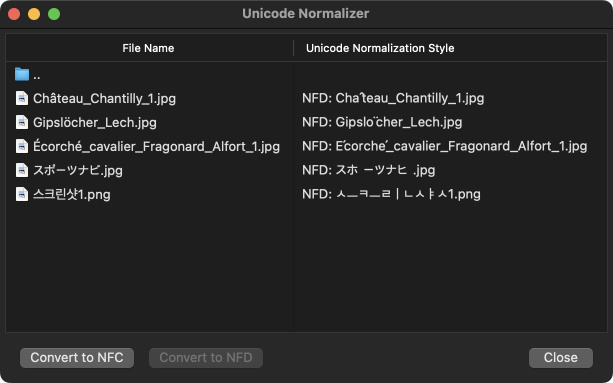The width and height of the screenshot is (613, 383).
Task: Select the Gipslöcher_Lech.jpg file name
Action: pyautogui.click(x=95, y=122)
